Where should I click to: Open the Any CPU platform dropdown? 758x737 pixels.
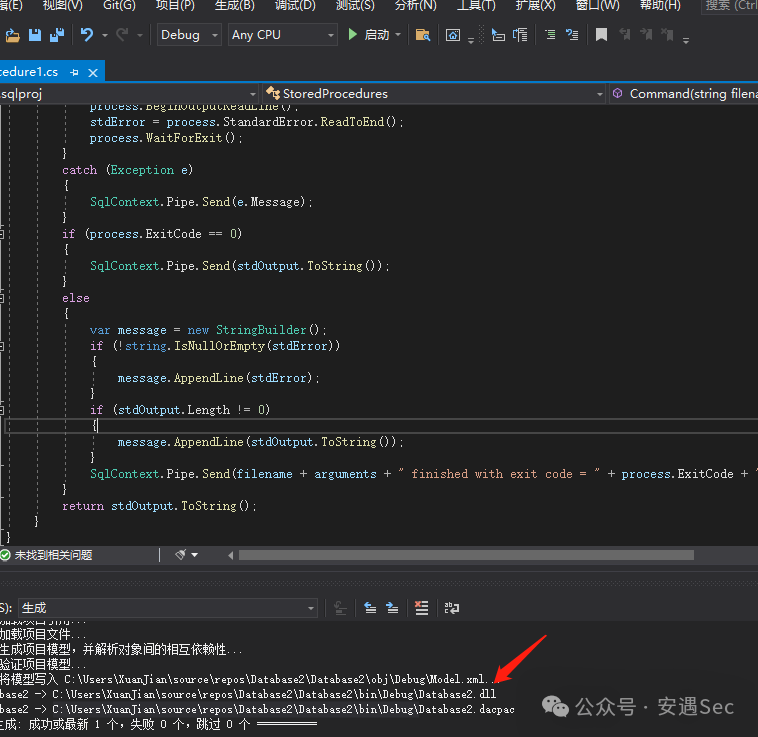pyautogui.click(x=282, y=35)
